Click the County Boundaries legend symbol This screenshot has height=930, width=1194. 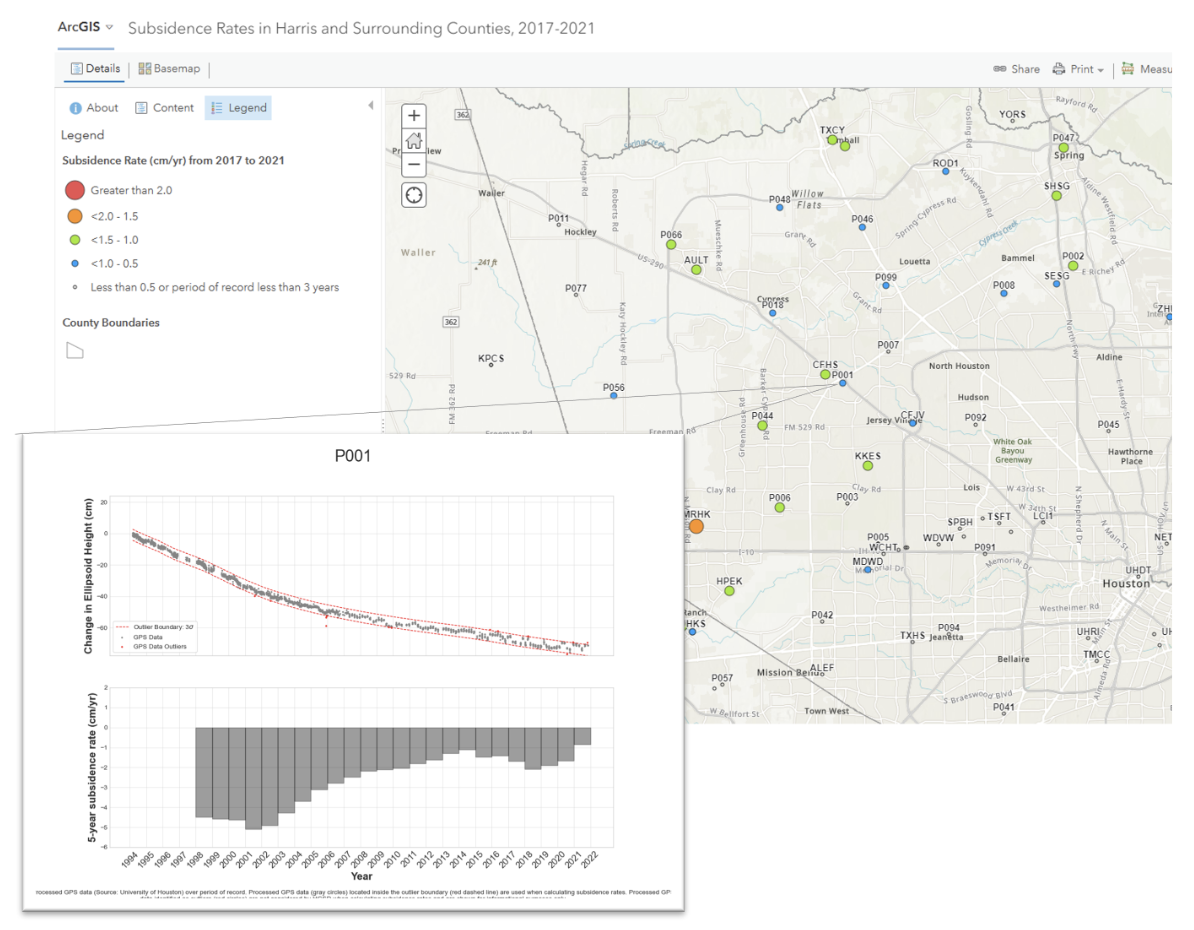(75, 351)
